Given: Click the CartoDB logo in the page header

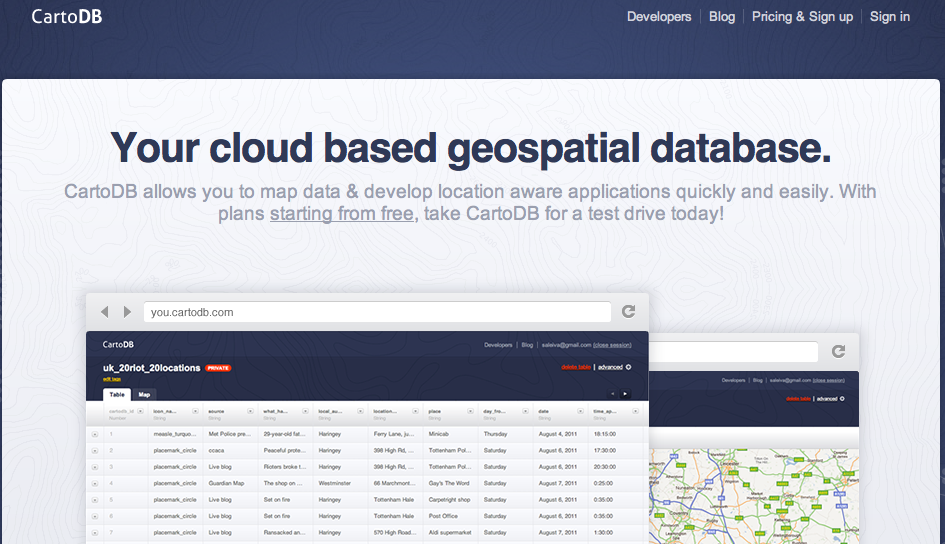Looking at the screenshot, I should click(67, 16).
